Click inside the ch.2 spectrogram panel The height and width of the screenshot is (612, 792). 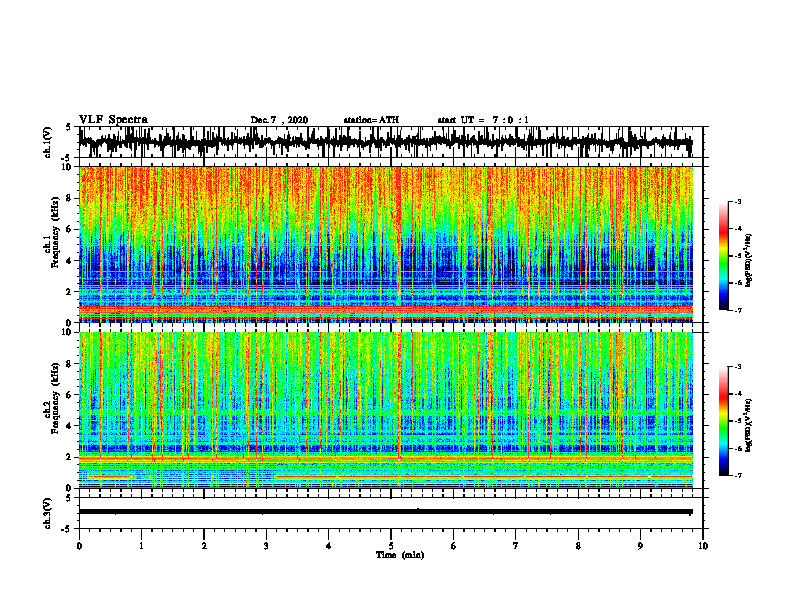[x=385, y=410]
